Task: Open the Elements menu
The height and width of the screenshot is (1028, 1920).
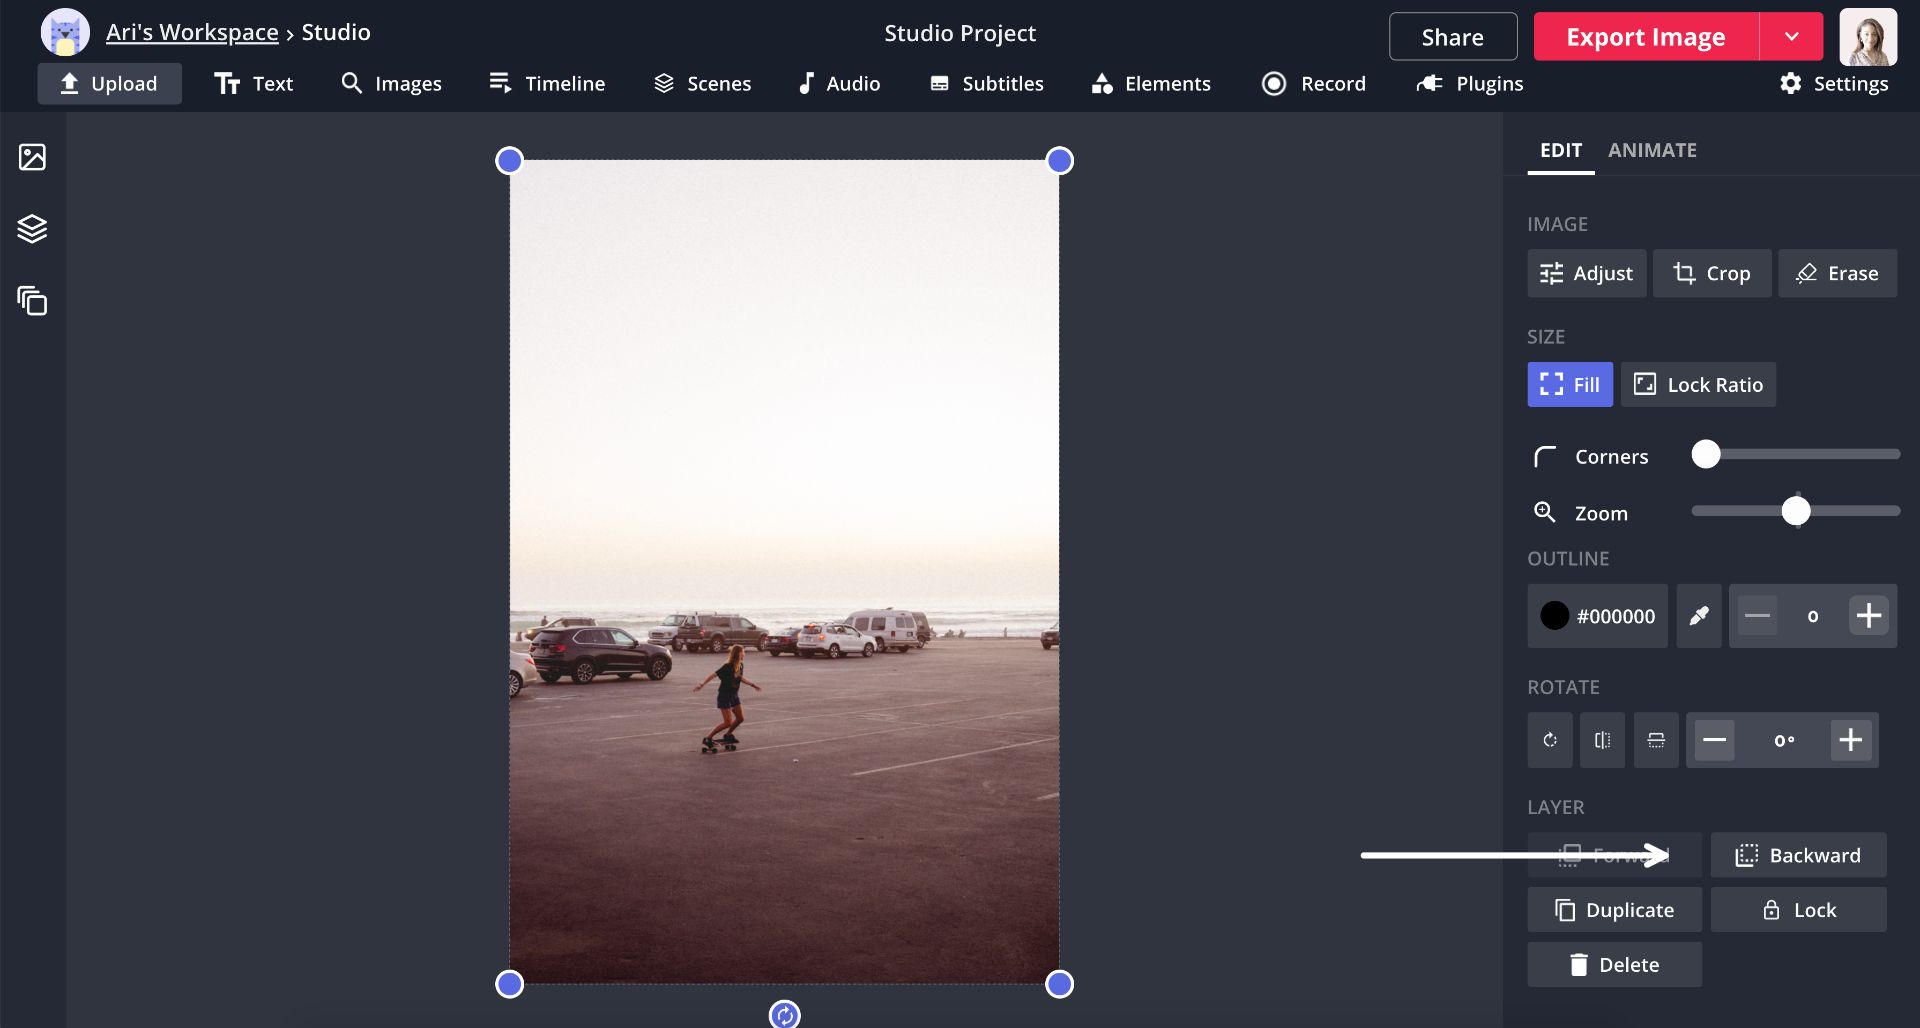Action: [x=1151, y=84]
